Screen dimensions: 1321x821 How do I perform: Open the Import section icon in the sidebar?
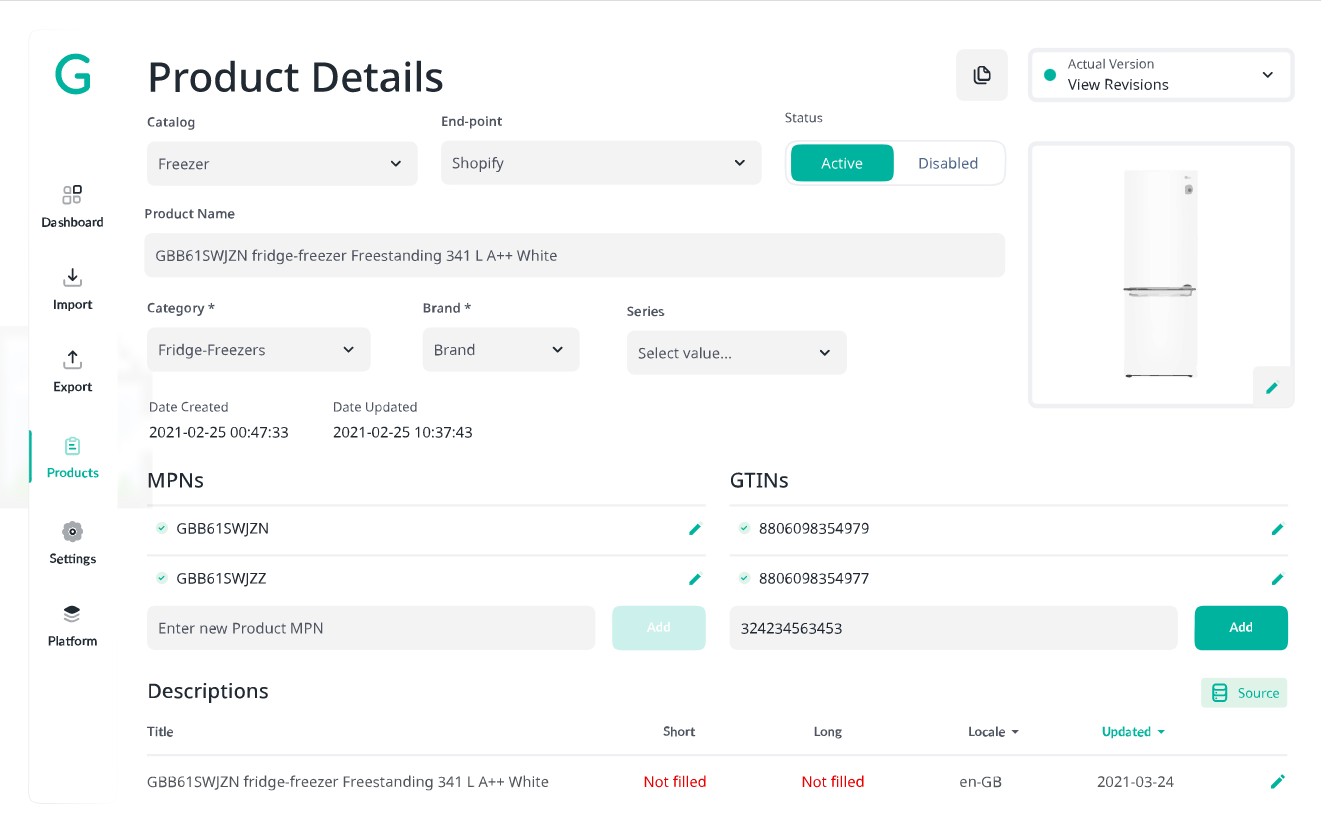[72, 277]
